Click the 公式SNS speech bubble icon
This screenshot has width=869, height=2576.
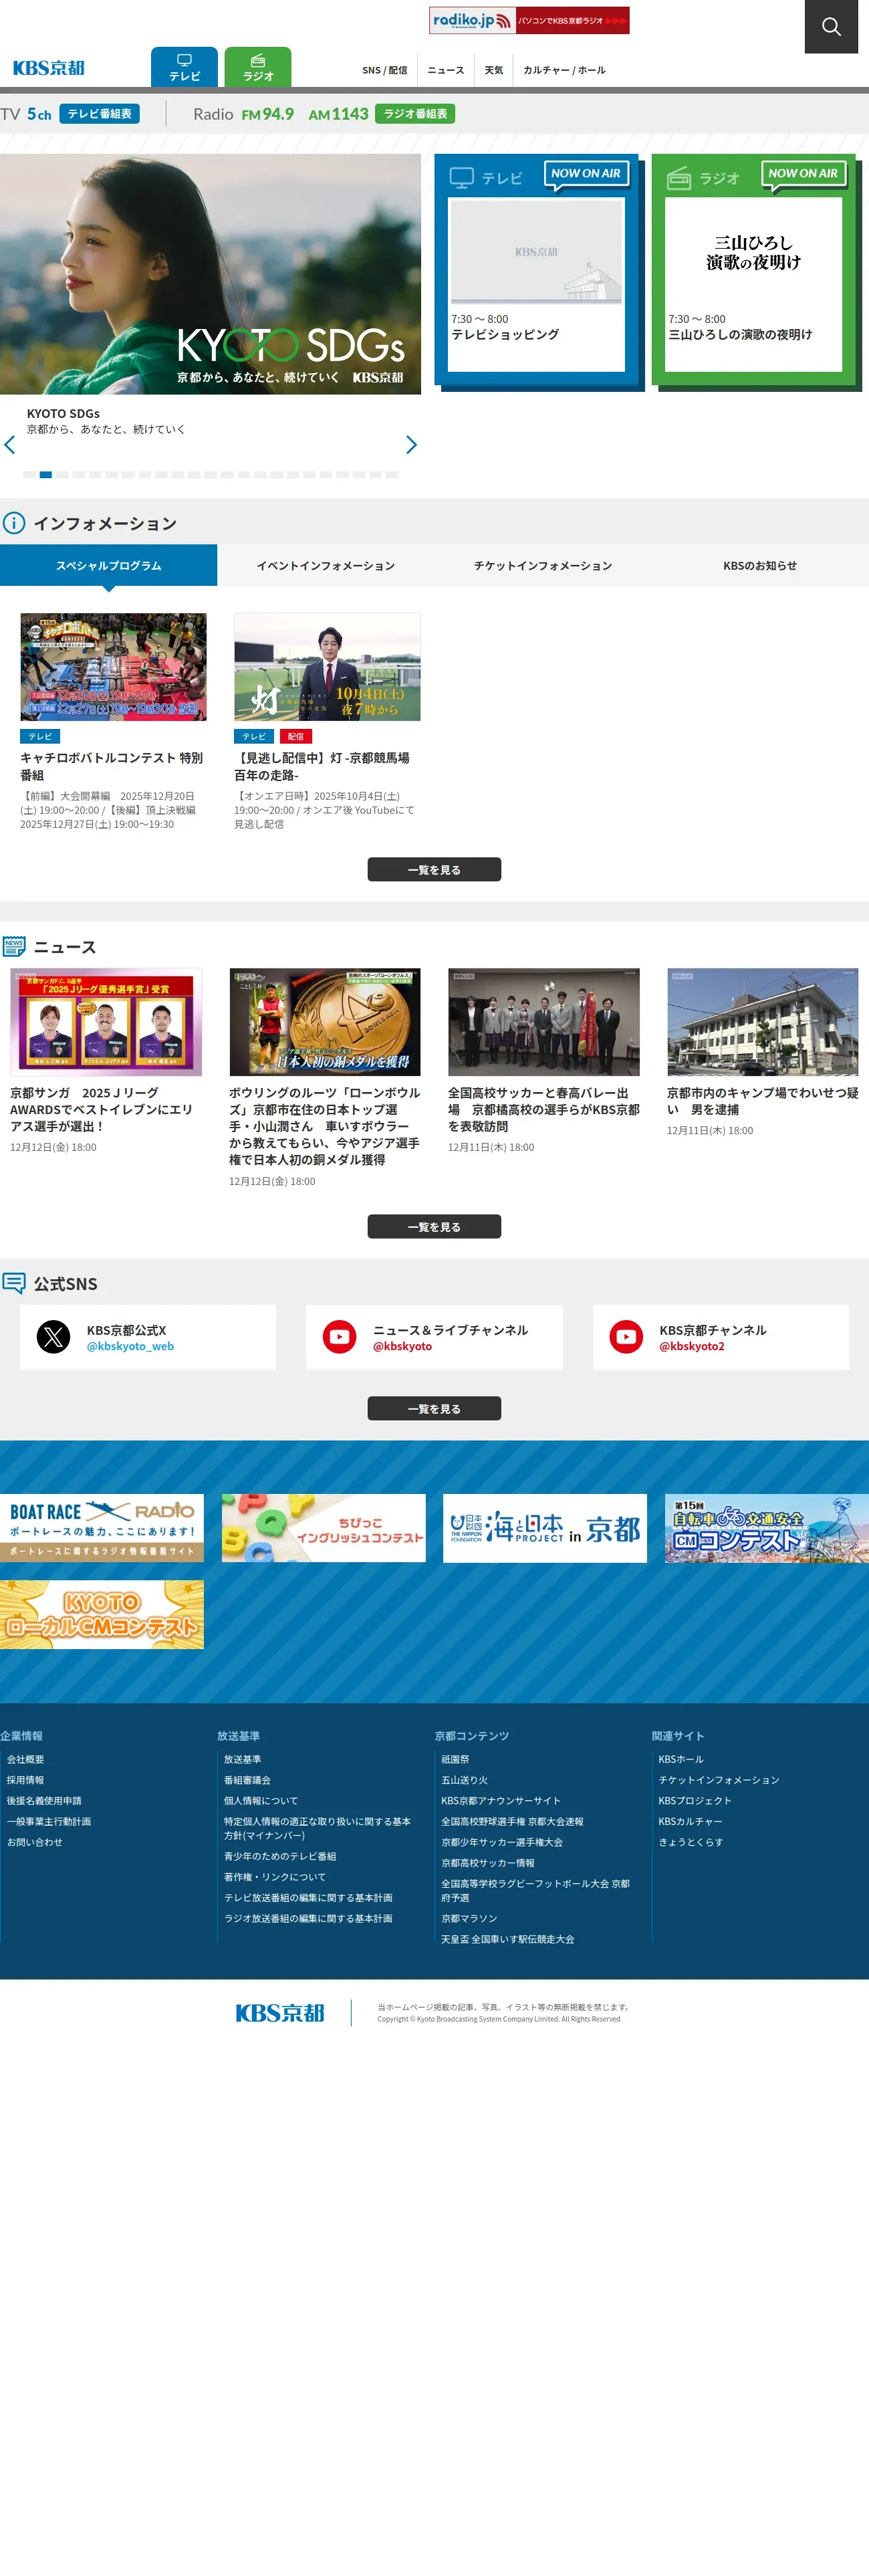click(x=14, y=1283)
